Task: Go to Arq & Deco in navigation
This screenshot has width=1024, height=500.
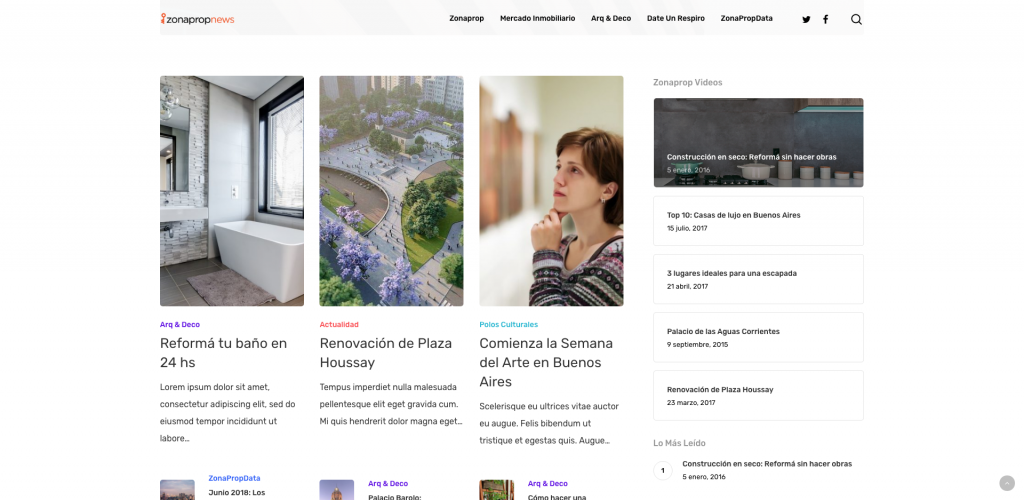Action: (x=611, y=18)
